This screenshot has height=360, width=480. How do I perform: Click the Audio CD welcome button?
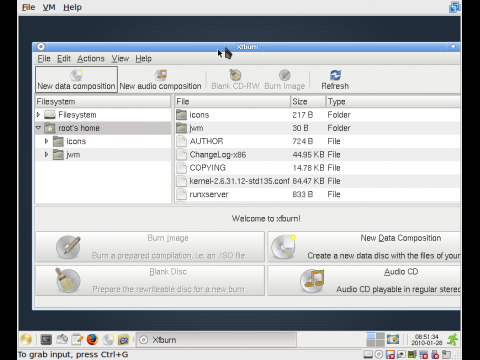tap(364, 280)
